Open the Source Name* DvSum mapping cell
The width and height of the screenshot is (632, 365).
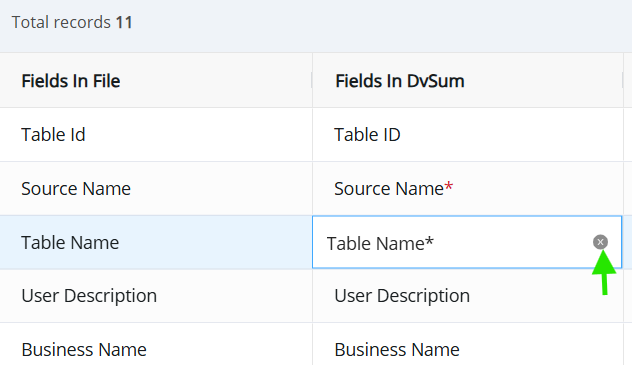click(468, 189)
